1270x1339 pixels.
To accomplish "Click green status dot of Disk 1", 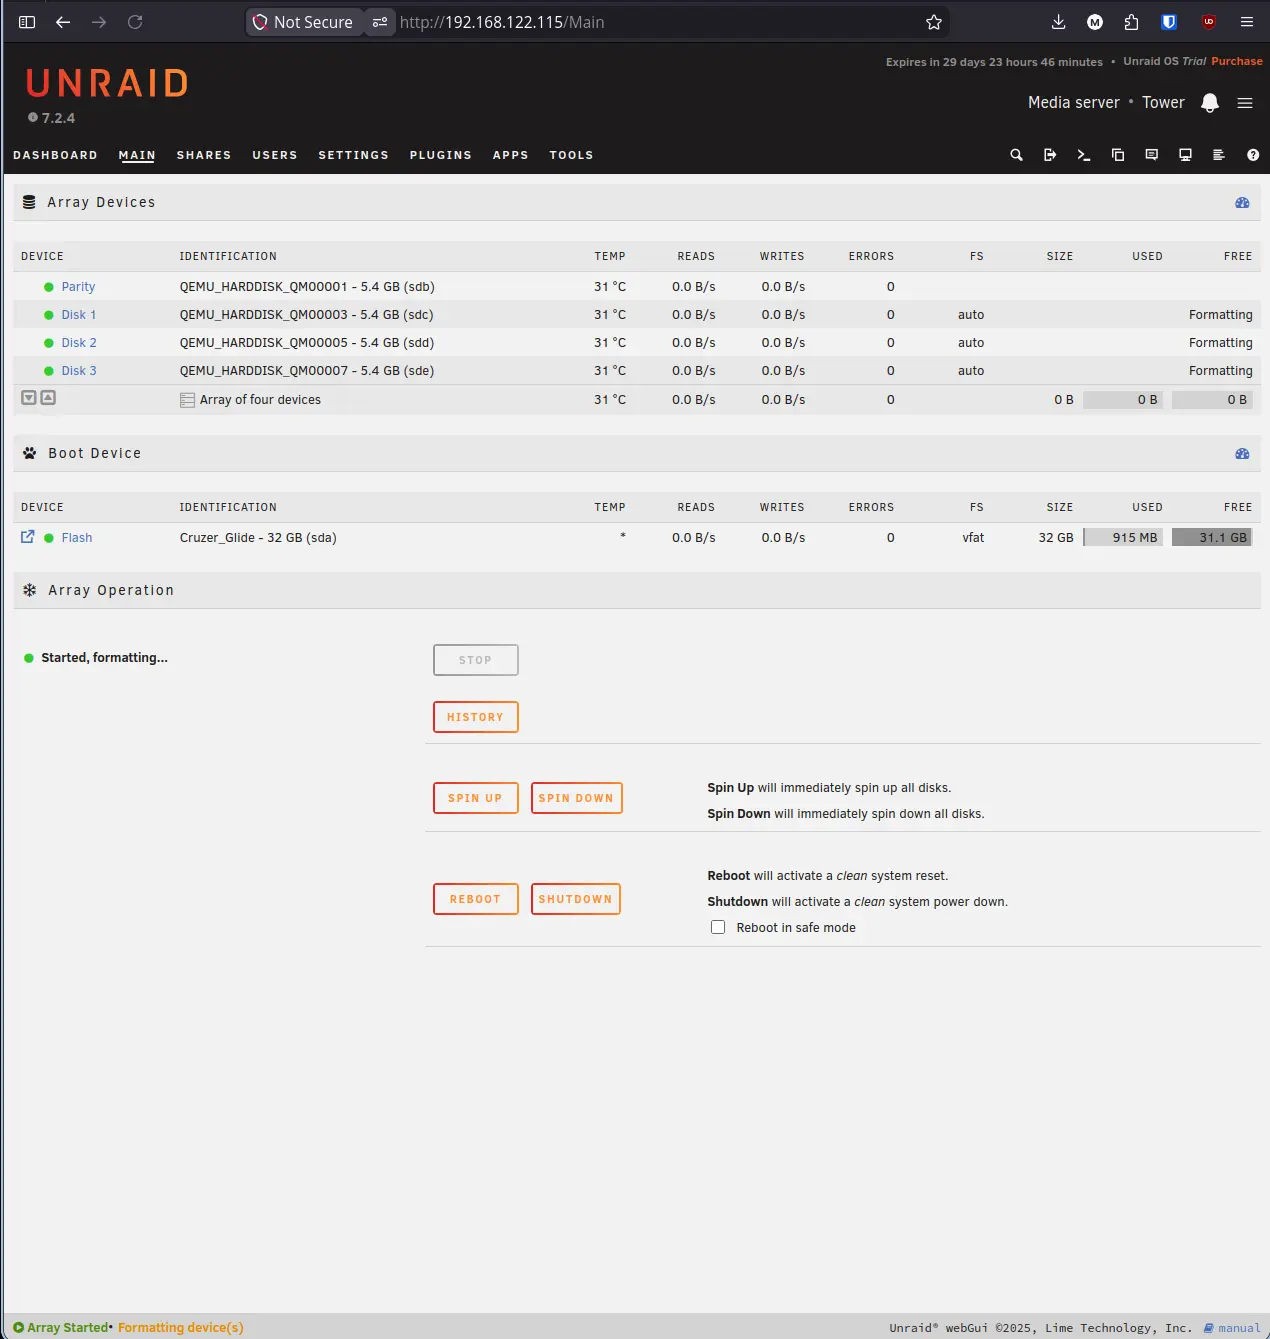I will (x=48, y=315).
